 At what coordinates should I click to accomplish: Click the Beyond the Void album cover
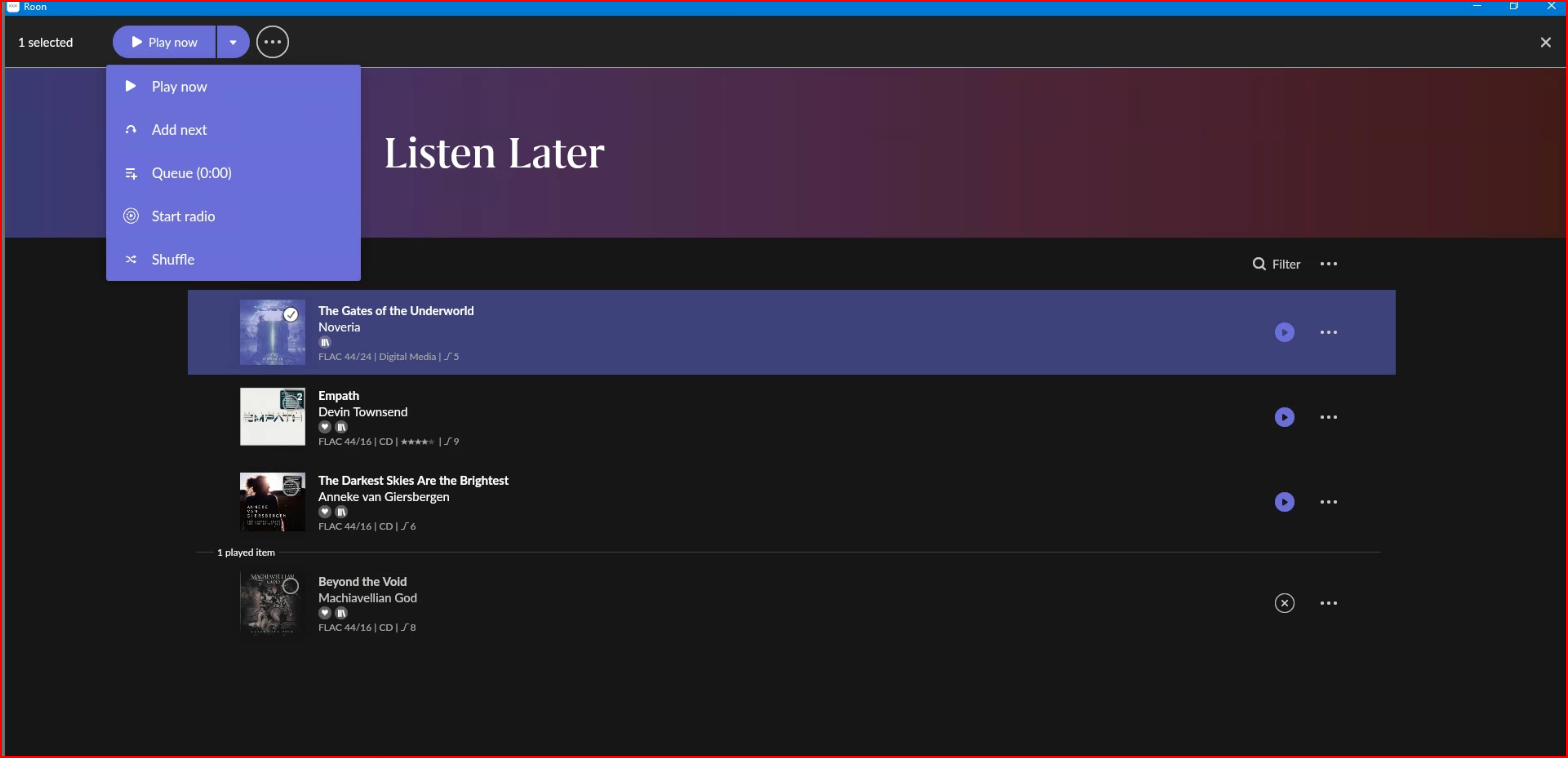click(x=272, y=603)
